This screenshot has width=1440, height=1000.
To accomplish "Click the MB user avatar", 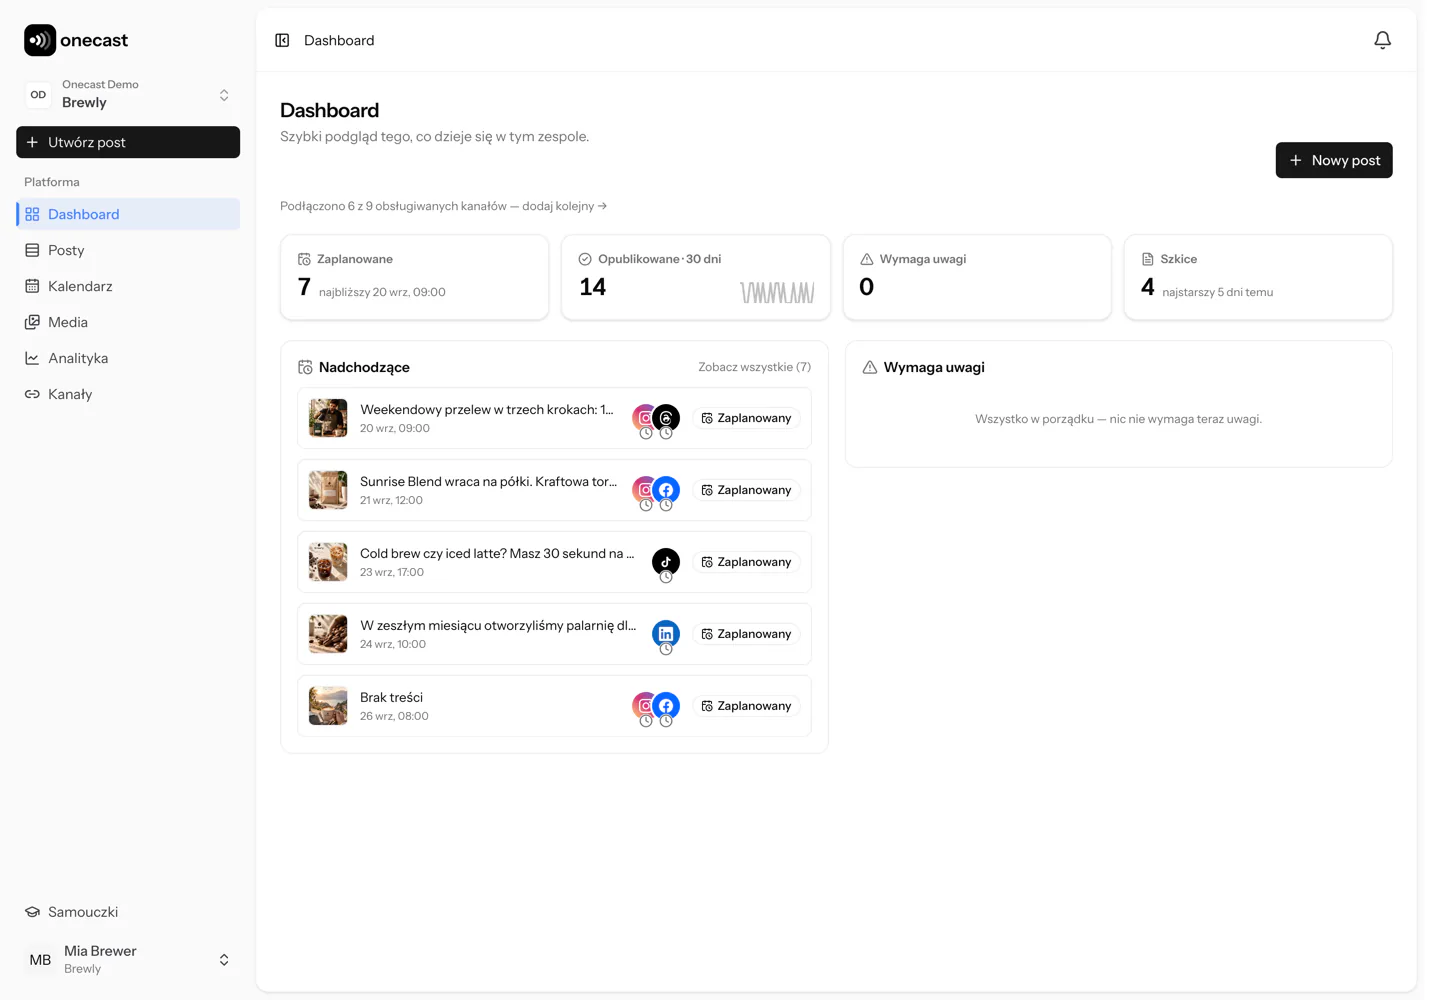I will click(x=40, y=960).
